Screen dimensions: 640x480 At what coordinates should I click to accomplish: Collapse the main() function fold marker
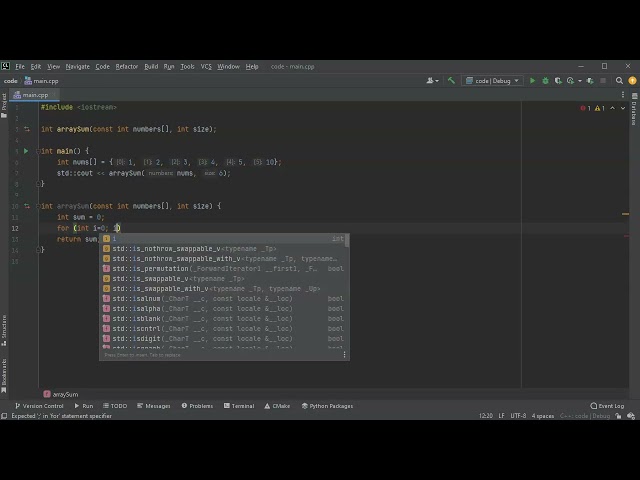pos(38,151)
